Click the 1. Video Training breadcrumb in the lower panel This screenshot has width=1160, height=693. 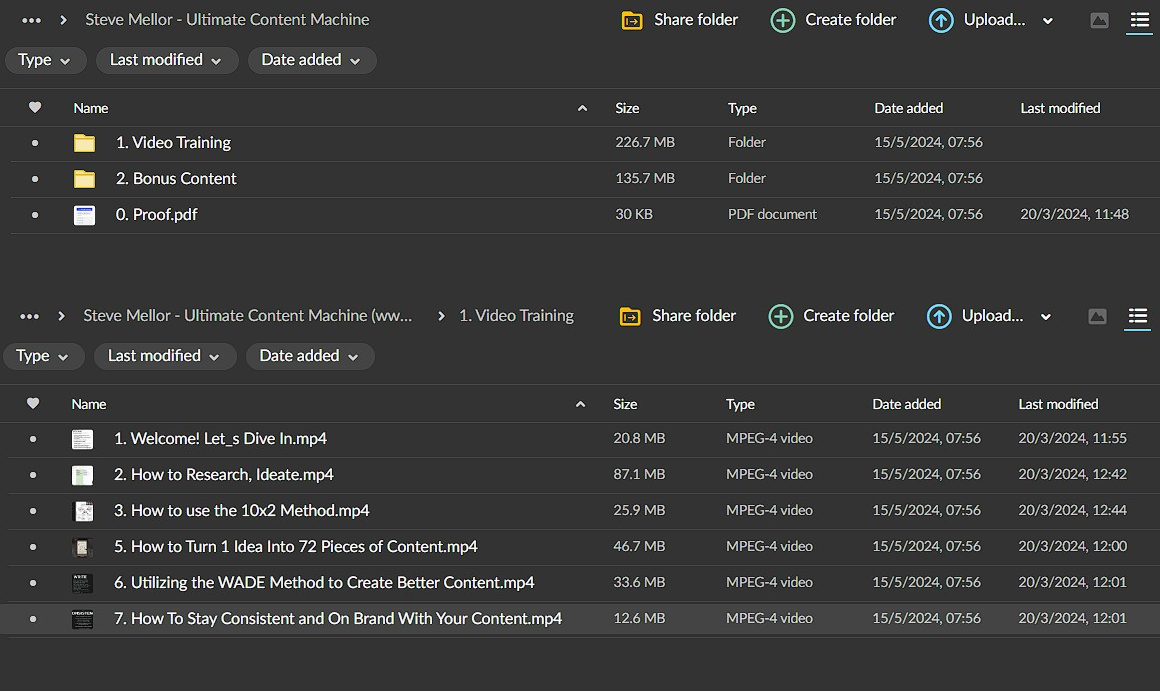pos(516,316)
